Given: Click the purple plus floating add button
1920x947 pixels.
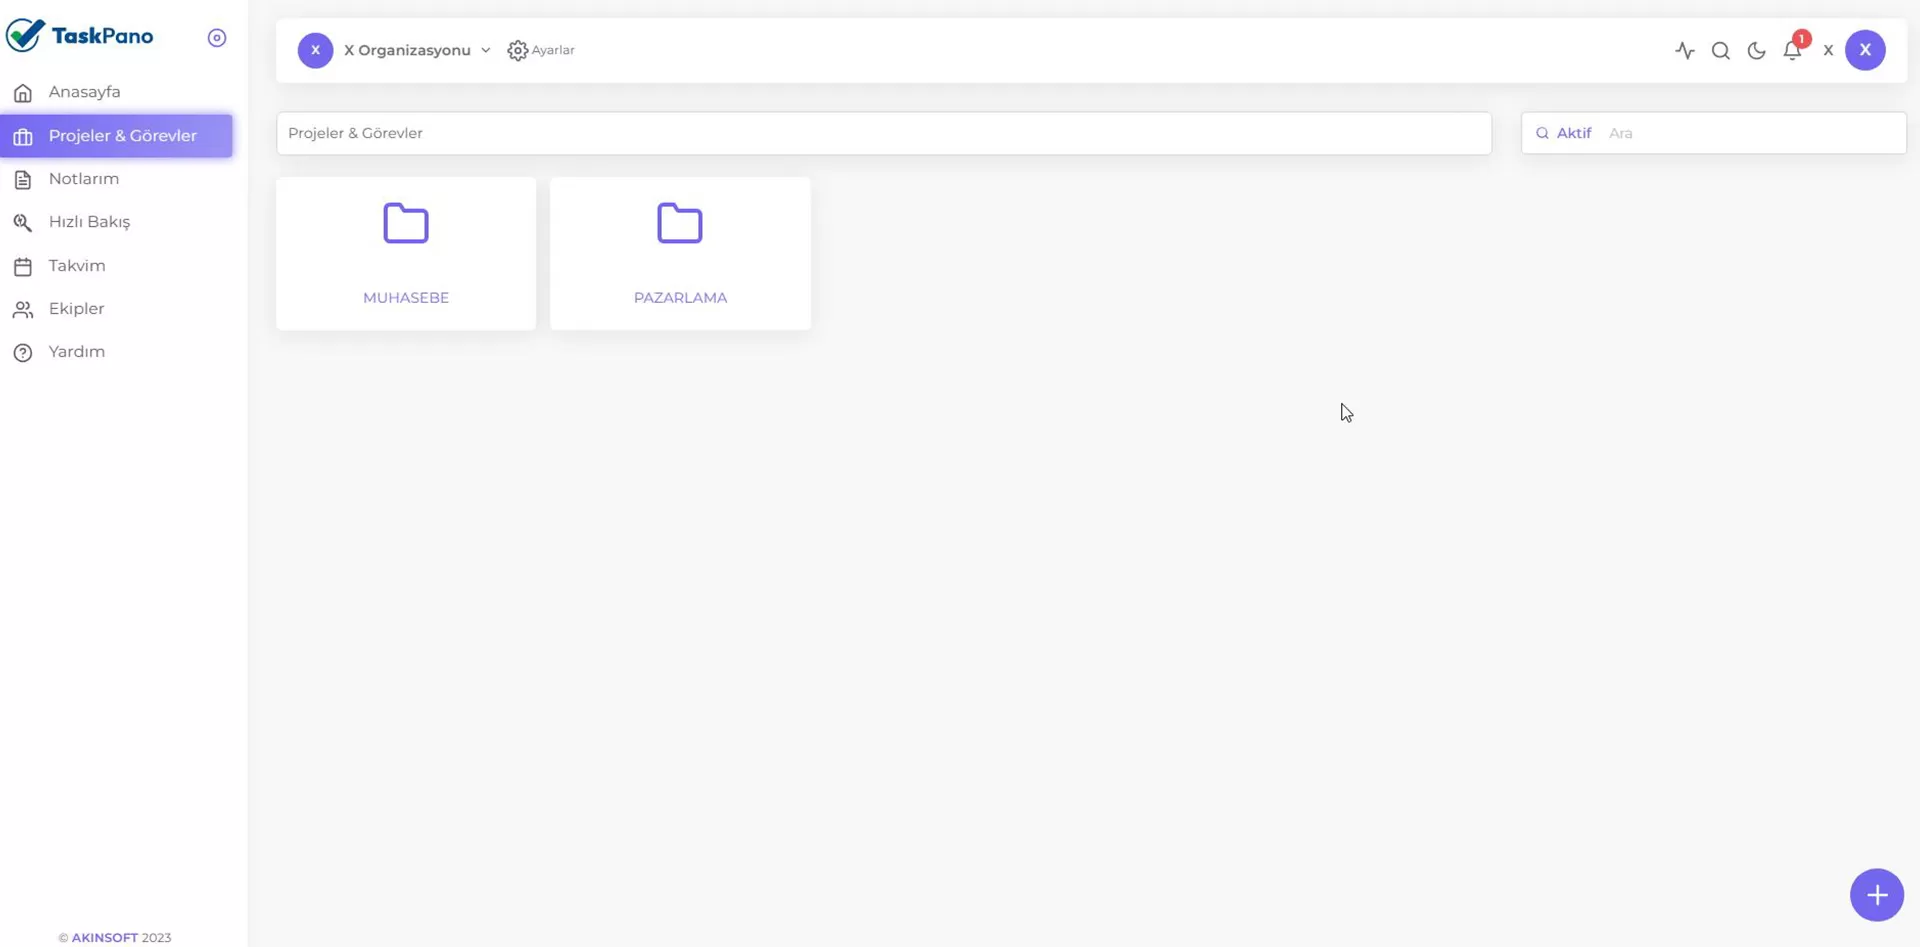Looking at the screenshot, I should click(x=1876, y=895).
